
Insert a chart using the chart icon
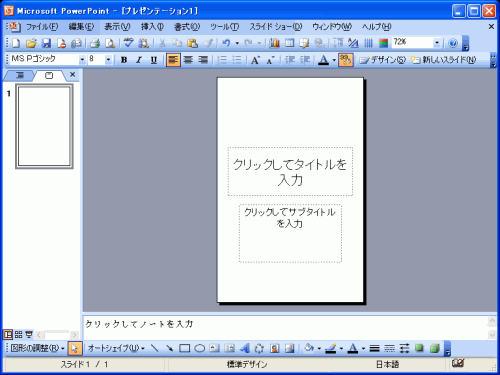[x=275, y=43]
